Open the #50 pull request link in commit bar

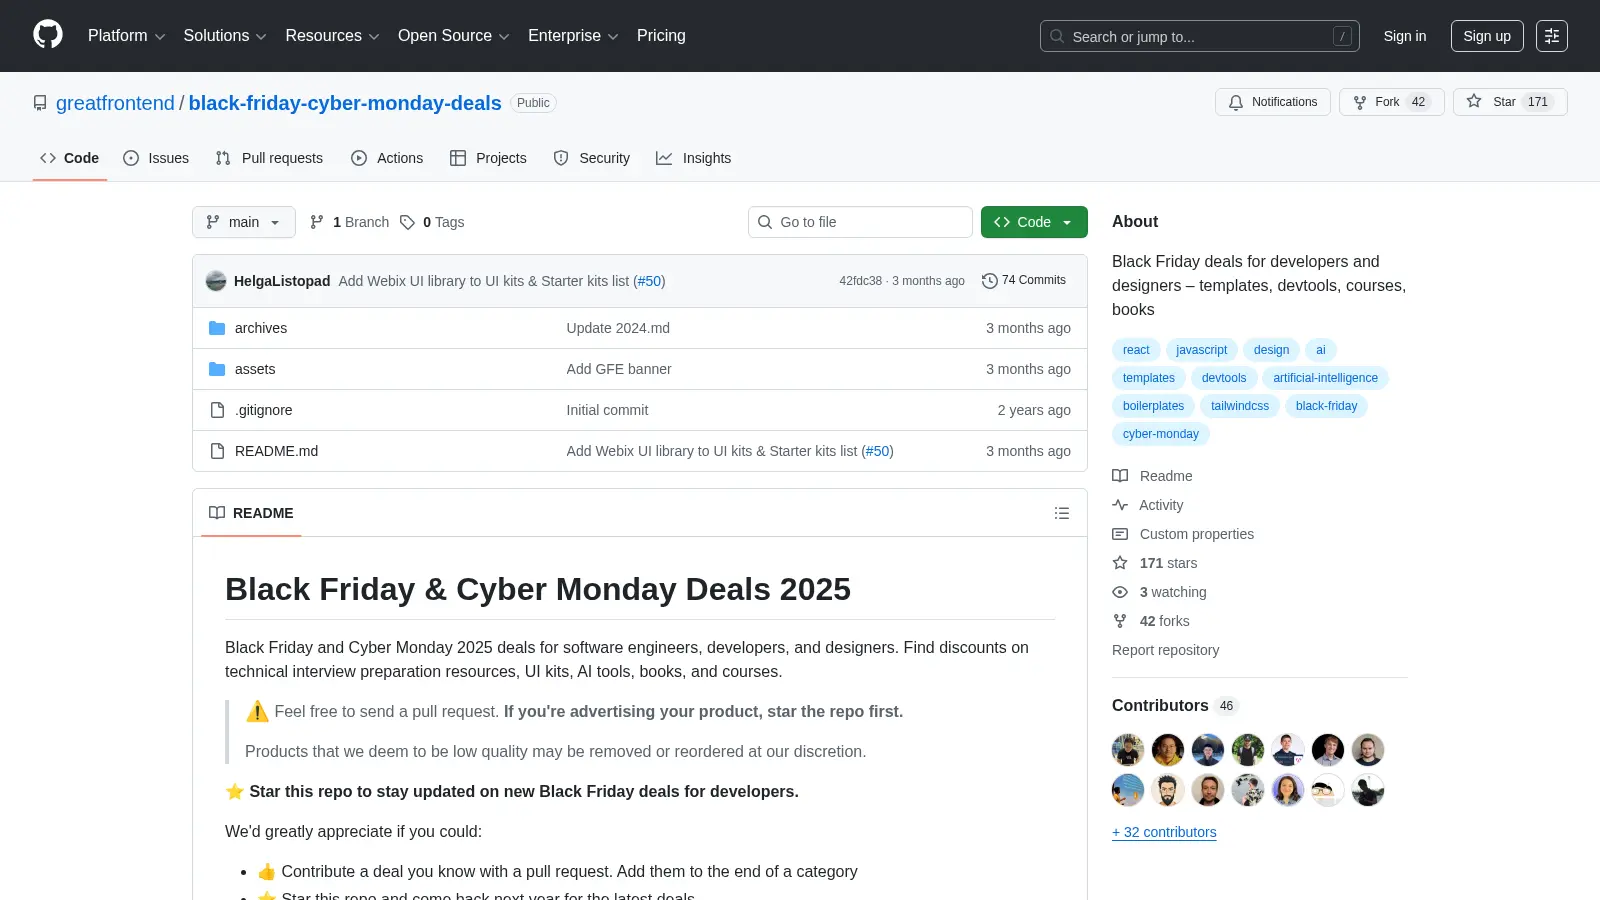coord(650,281)
